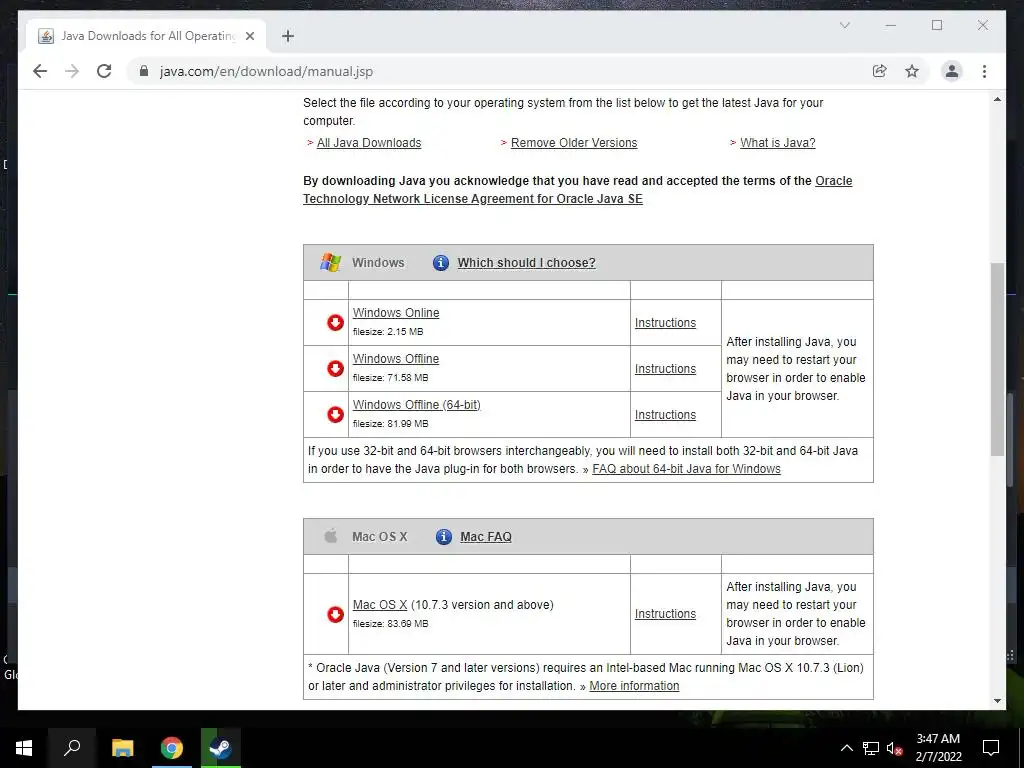Click the page scrollbar down arrow
1024x768 pixels.
tap(997, 701)
